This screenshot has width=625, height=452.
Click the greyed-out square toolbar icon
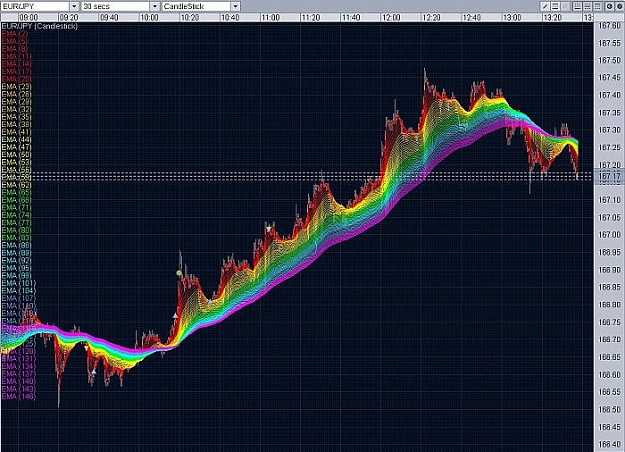tap(566, 6)
